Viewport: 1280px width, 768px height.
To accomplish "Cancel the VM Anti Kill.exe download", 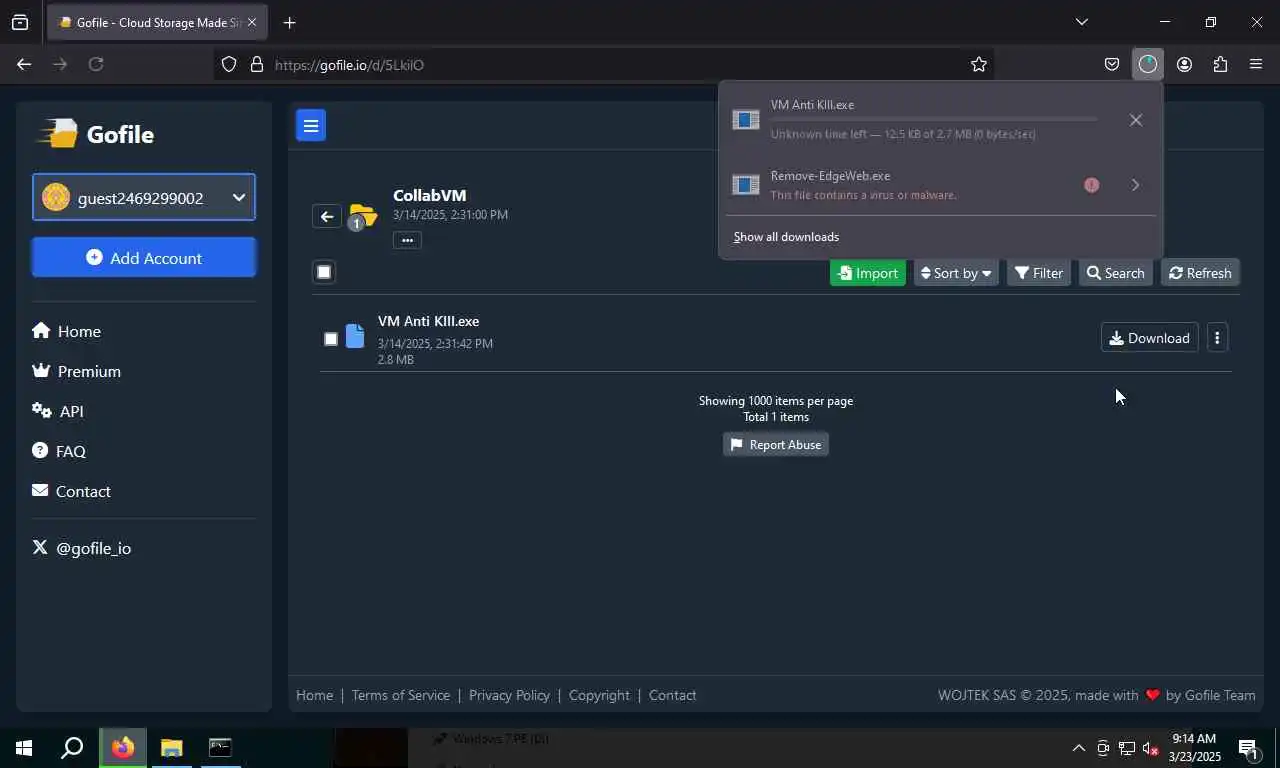I will pyautogui.click(x=1135, y=120).
